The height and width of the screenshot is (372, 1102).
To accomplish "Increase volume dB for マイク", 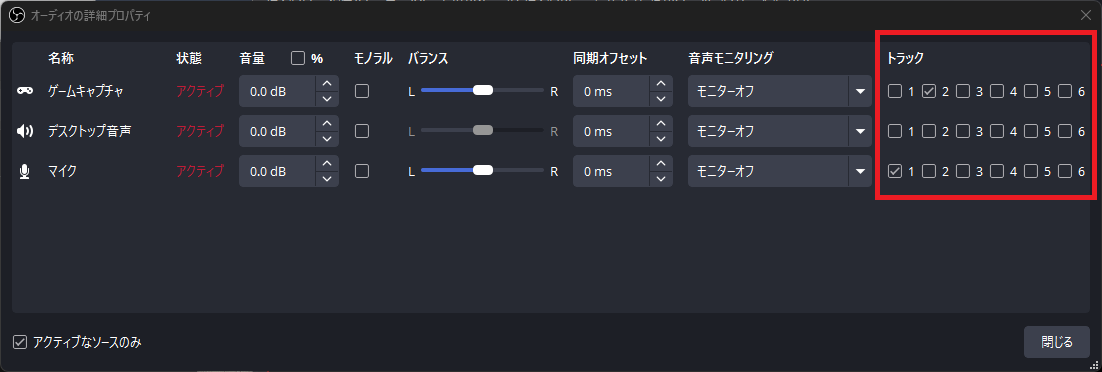I will (x=326, y=163).
